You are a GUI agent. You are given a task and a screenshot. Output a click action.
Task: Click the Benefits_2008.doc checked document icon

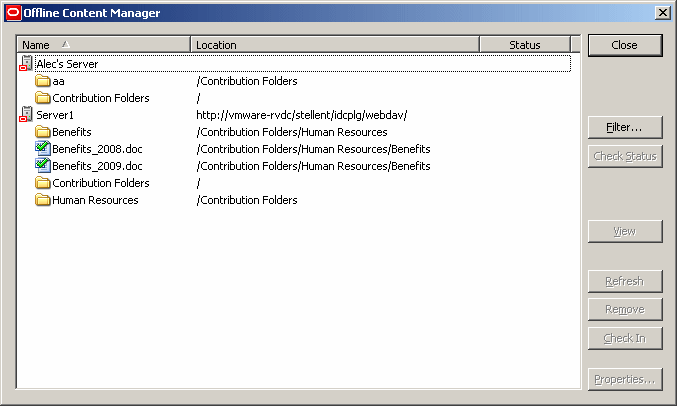[43, 149]
